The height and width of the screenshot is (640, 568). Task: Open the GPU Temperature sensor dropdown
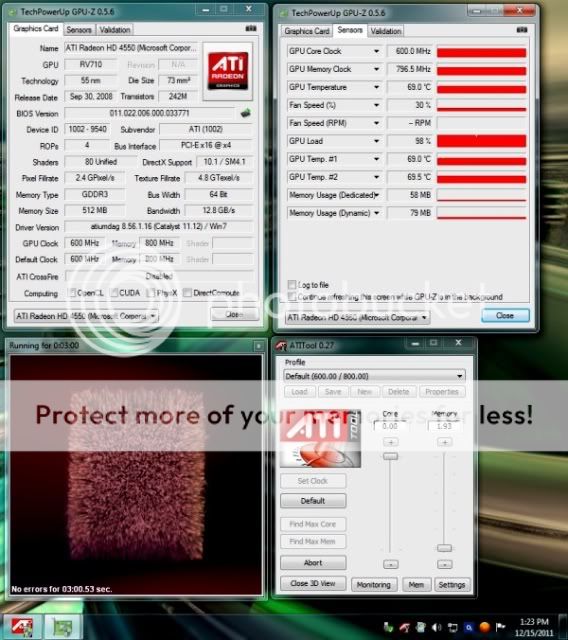[x=376, y=87]
